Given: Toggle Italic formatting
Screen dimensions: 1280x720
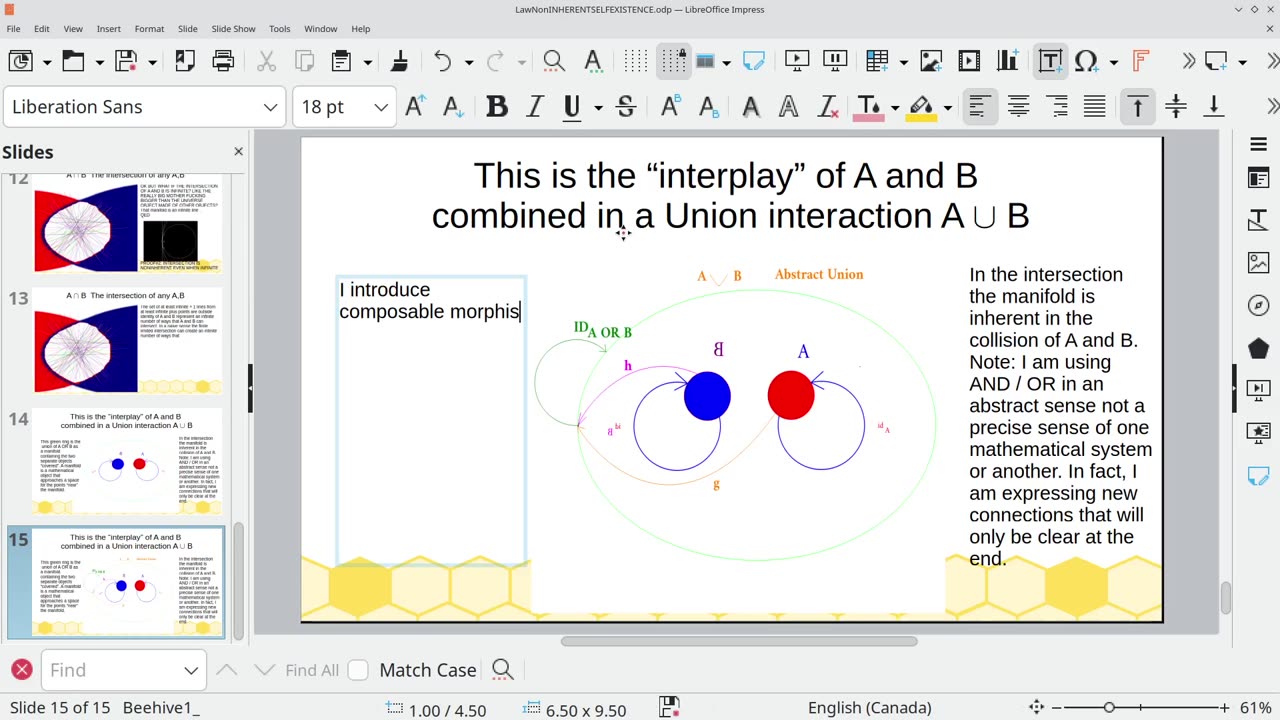Looking at the screenshot, I should [x=534, y=106].
